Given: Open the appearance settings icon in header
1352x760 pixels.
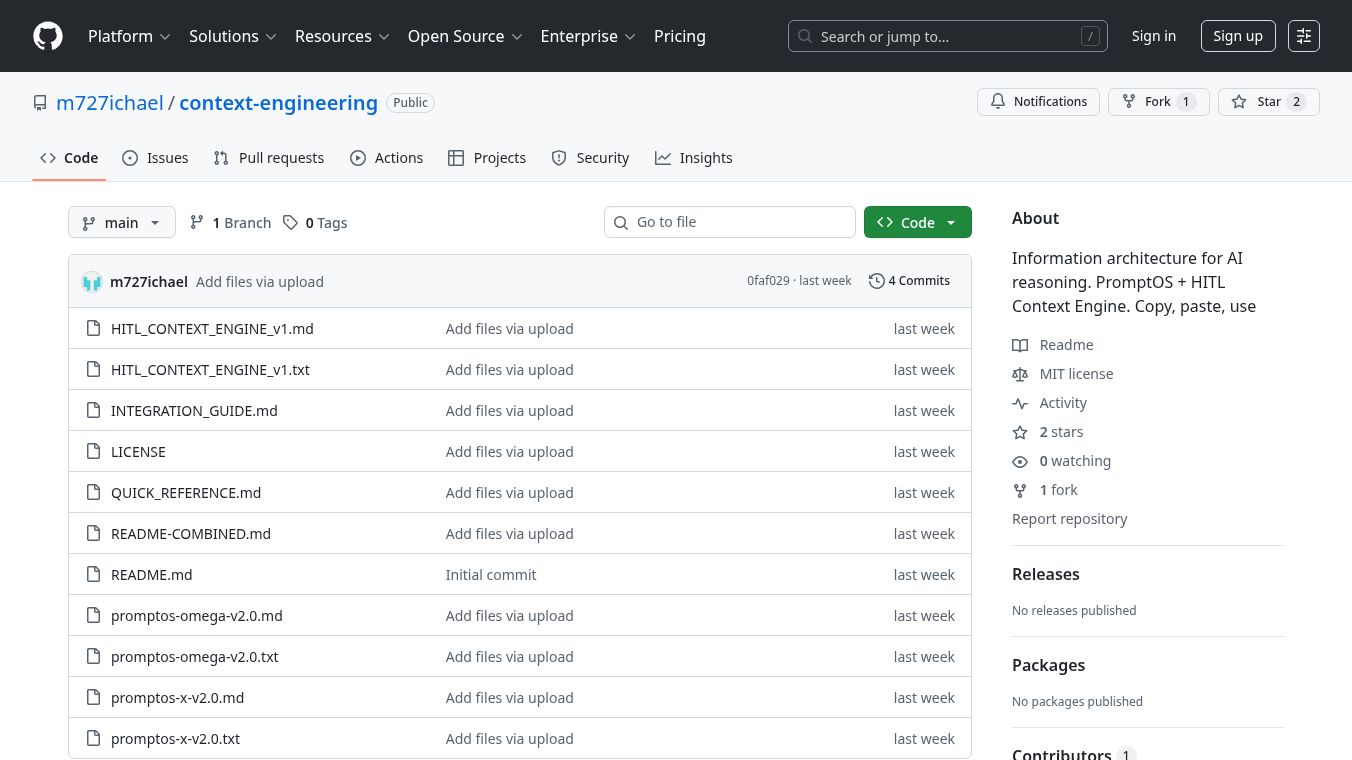Looking at the screenshot, I should (x=1303, y=36).
